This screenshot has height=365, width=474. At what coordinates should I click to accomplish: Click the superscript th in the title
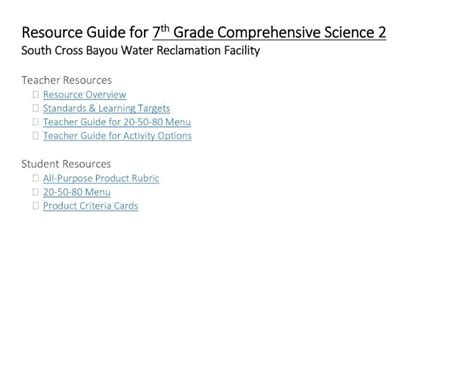pos(165,29)
